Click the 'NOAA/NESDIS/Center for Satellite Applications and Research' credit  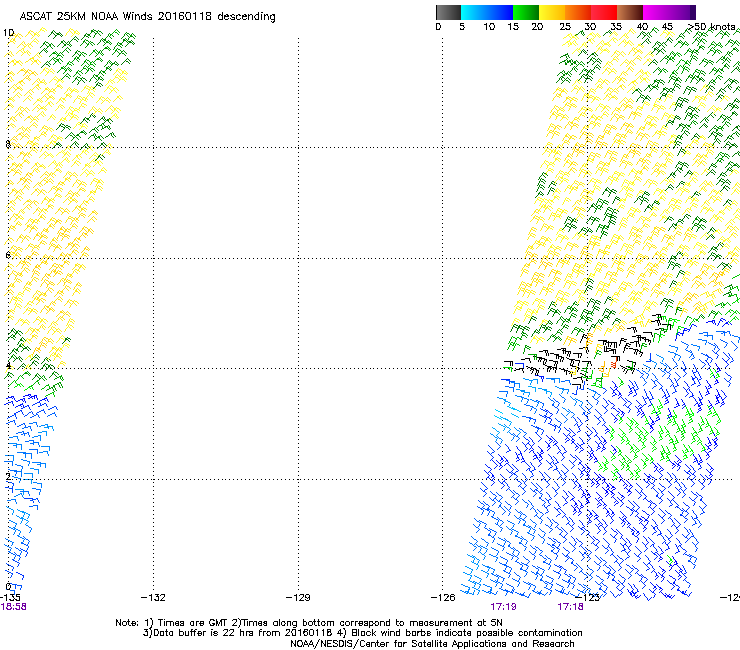(x=432, y=644)
